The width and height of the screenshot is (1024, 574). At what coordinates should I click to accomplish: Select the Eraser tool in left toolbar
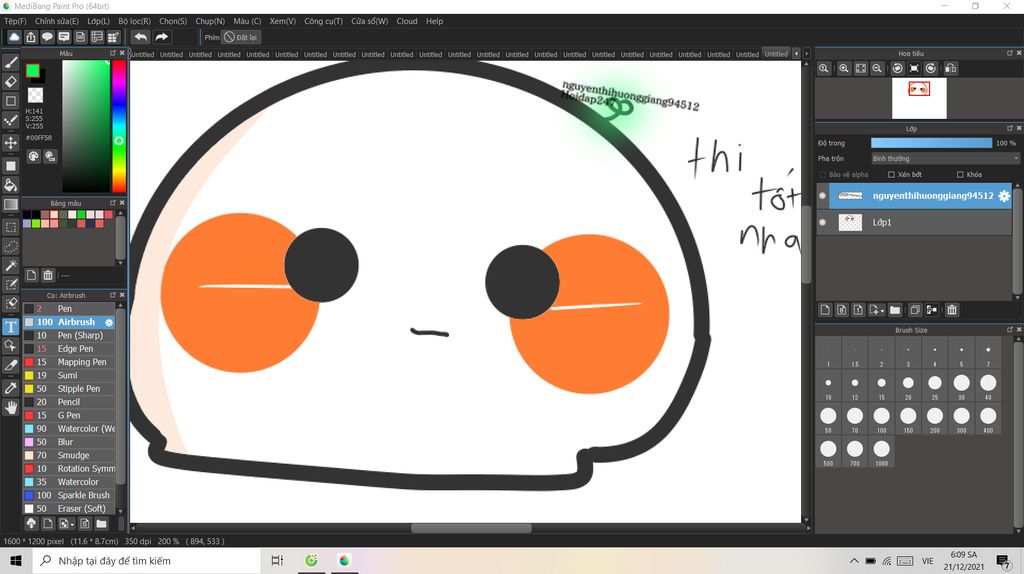pyautogui.click(x=11, y=82)
